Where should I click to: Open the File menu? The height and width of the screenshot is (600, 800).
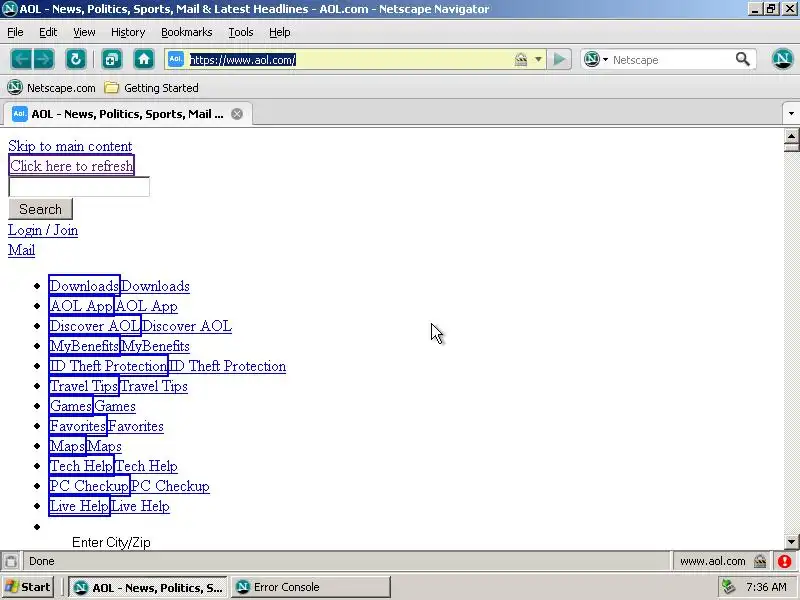(x=15, y=32)
